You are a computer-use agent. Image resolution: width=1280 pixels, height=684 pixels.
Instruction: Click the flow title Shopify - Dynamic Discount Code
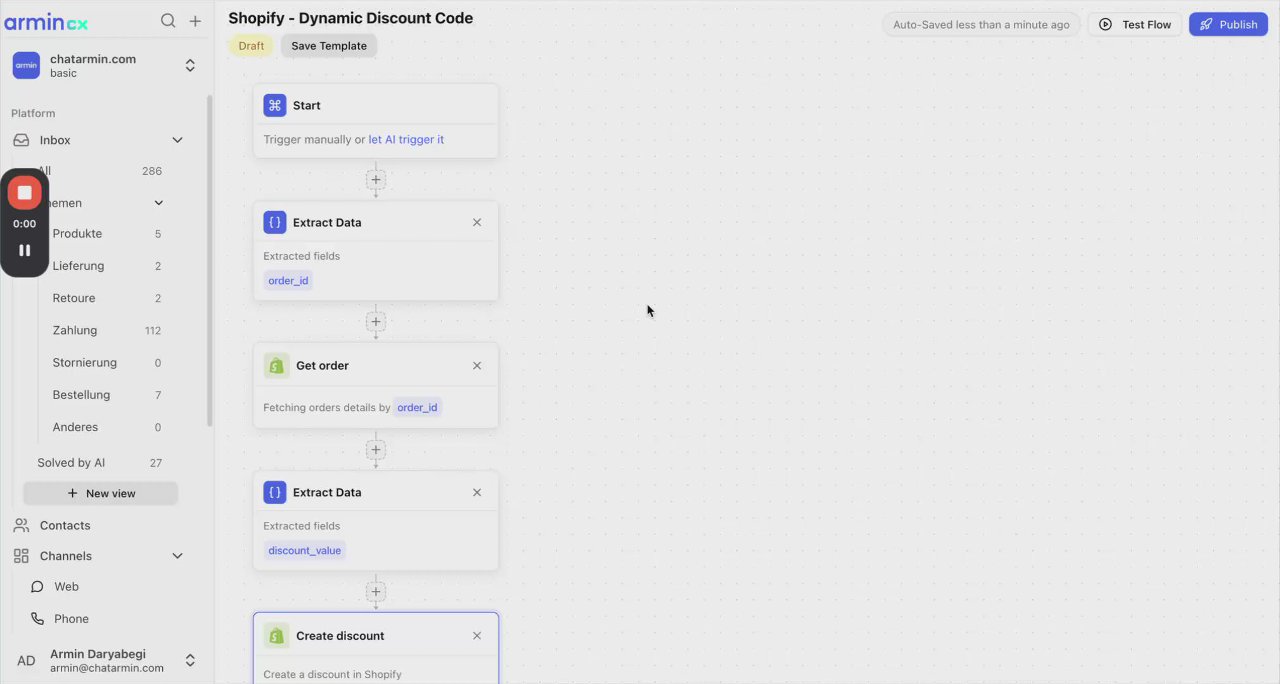pyautogui.click(x=351, y=18)
